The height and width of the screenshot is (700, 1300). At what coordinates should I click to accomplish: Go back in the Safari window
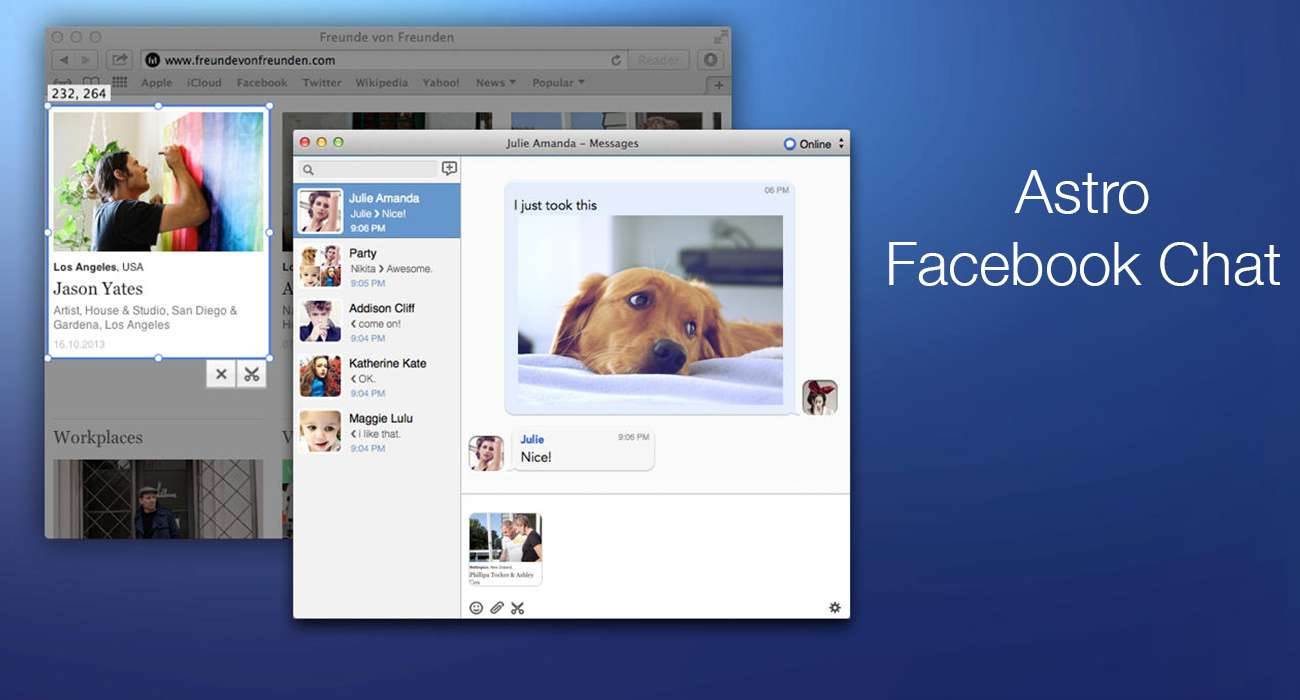pyautogui.click(x=64, y=60)
